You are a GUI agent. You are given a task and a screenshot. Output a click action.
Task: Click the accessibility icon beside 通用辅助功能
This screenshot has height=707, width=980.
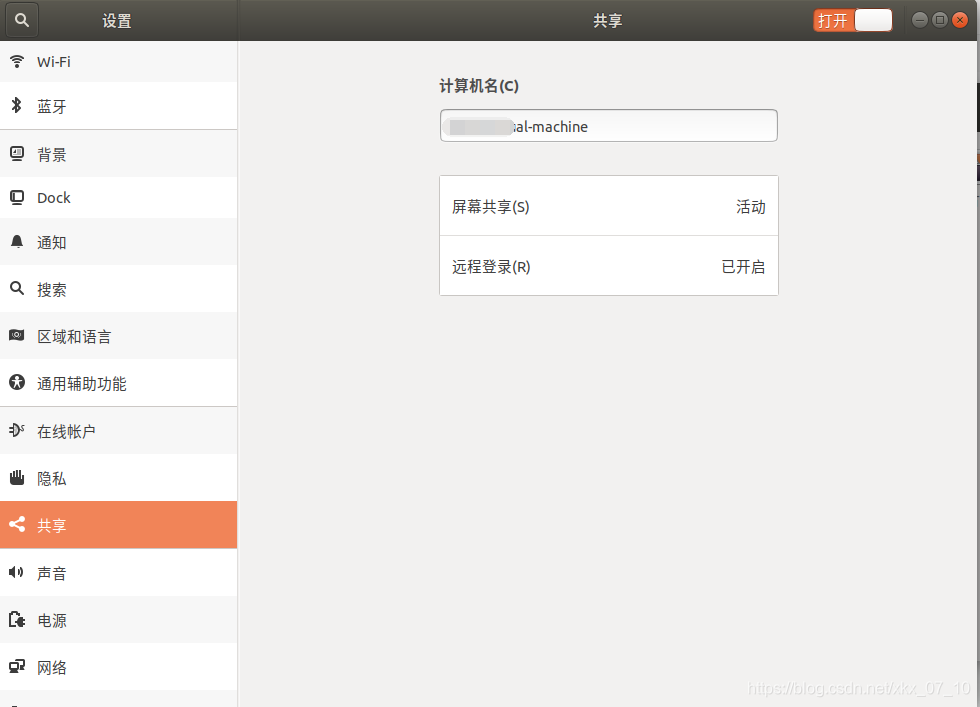tap(17, 383)
